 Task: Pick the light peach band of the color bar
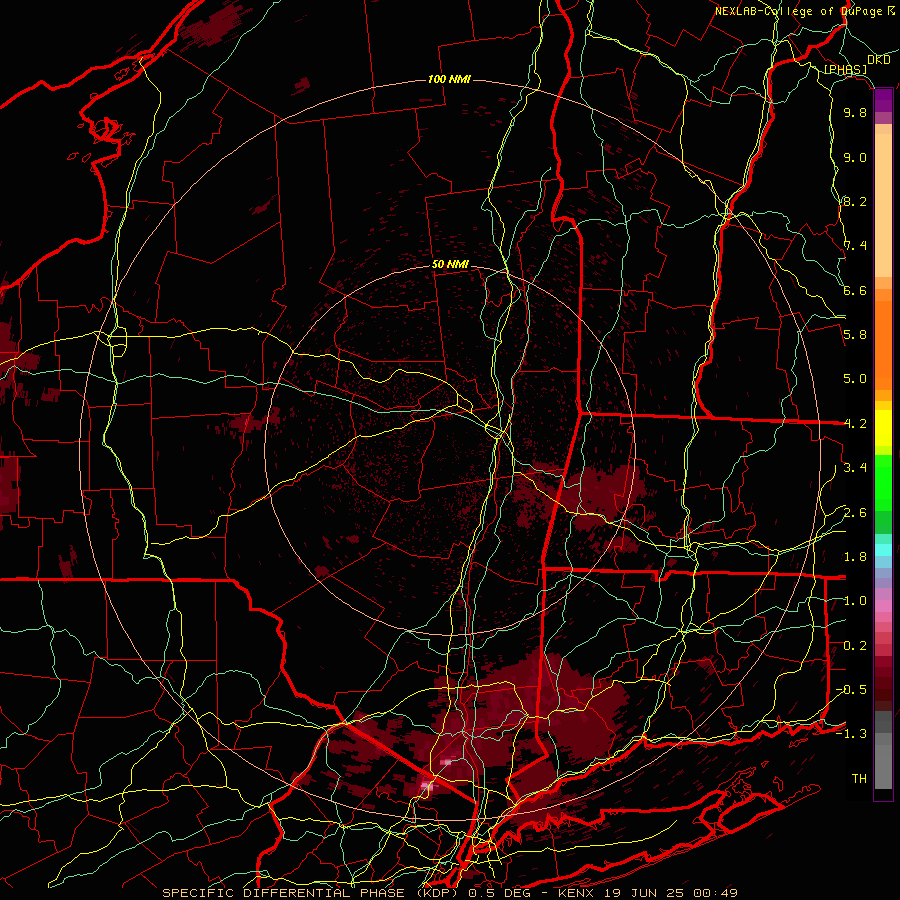(x=883, y=207)
